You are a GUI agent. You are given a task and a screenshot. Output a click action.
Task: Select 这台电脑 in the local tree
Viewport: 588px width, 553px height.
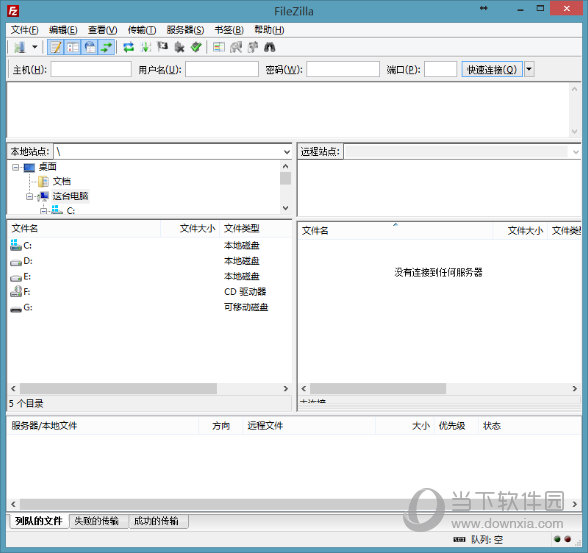tap(70, 196)
